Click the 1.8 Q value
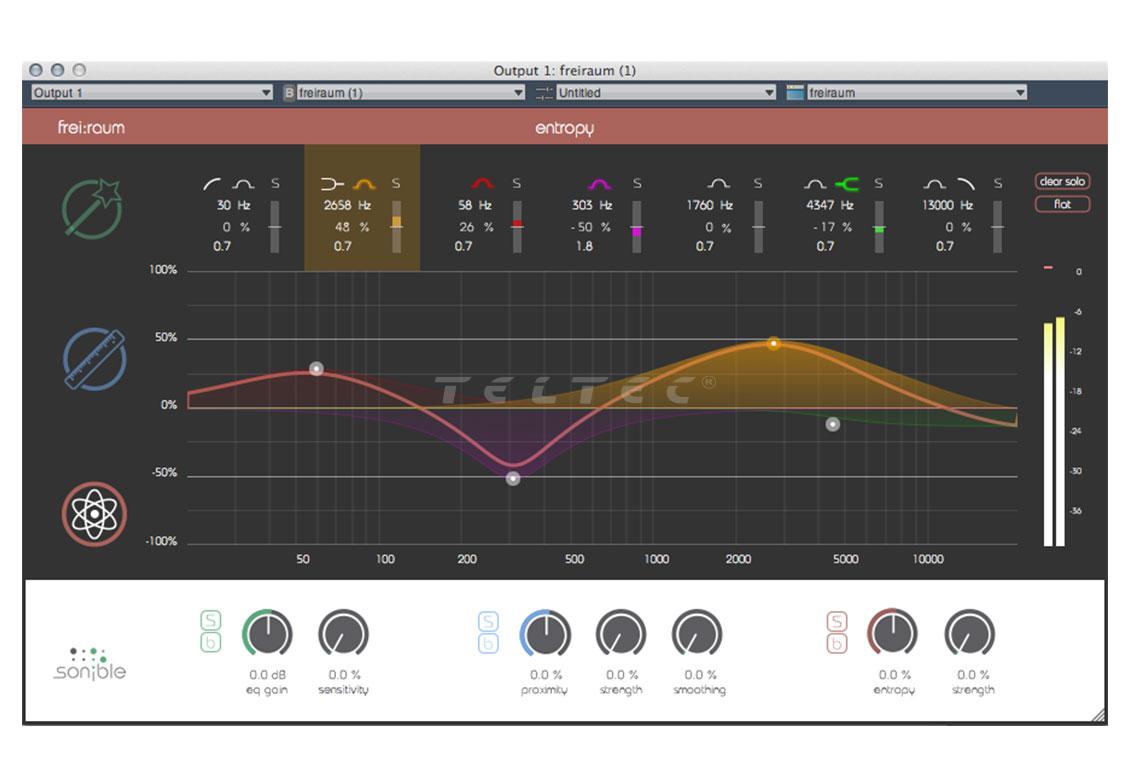This screenshot has width=1140, height=782. coord(585,246)
